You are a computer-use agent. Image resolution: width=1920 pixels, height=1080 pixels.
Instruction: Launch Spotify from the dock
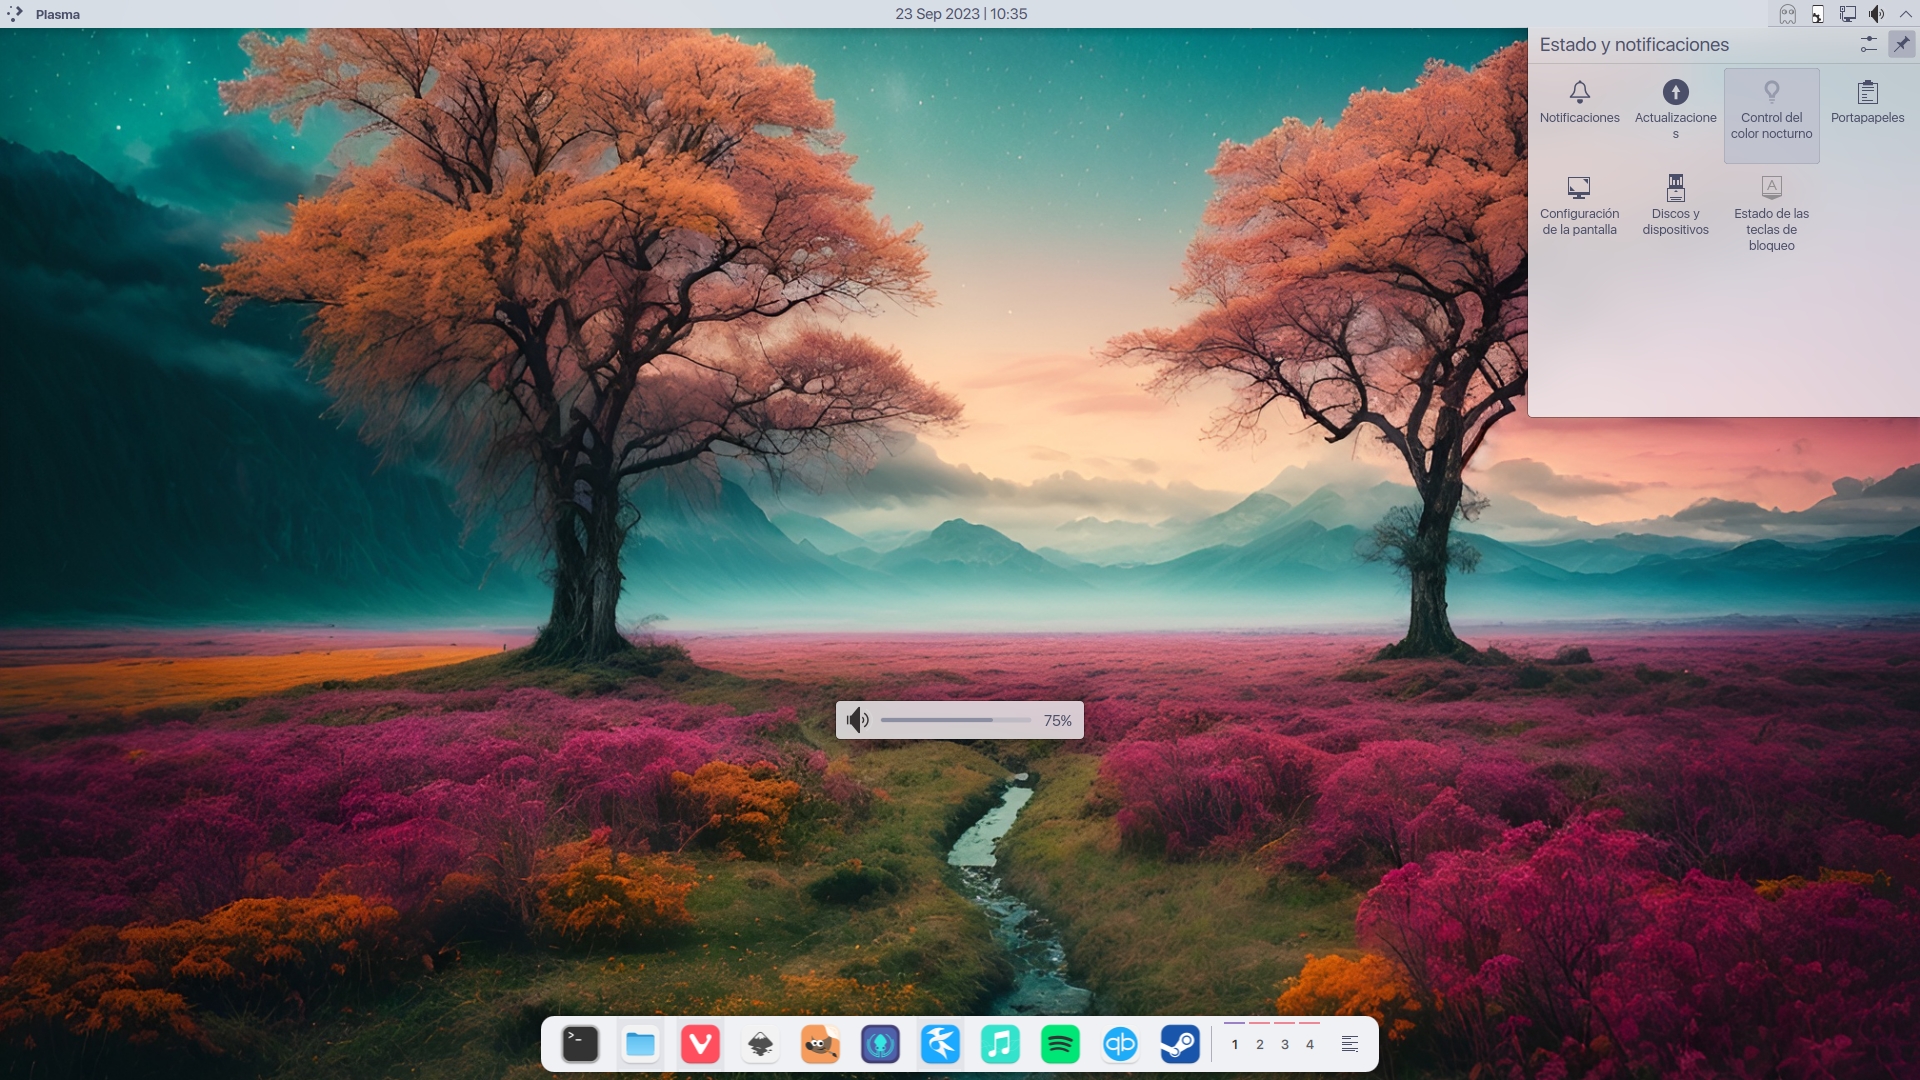coord(1060,1044)
